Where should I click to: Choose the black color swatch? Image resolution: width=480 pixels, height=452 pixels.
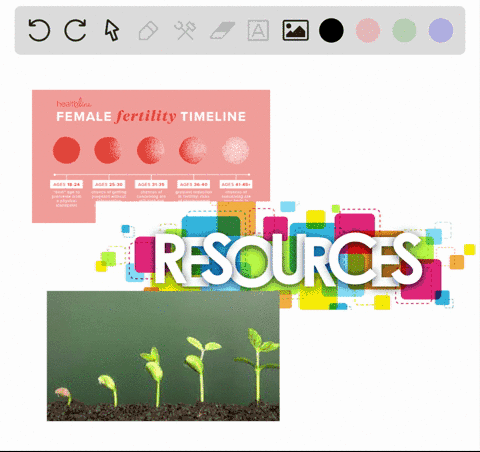[x=331, y=31]
